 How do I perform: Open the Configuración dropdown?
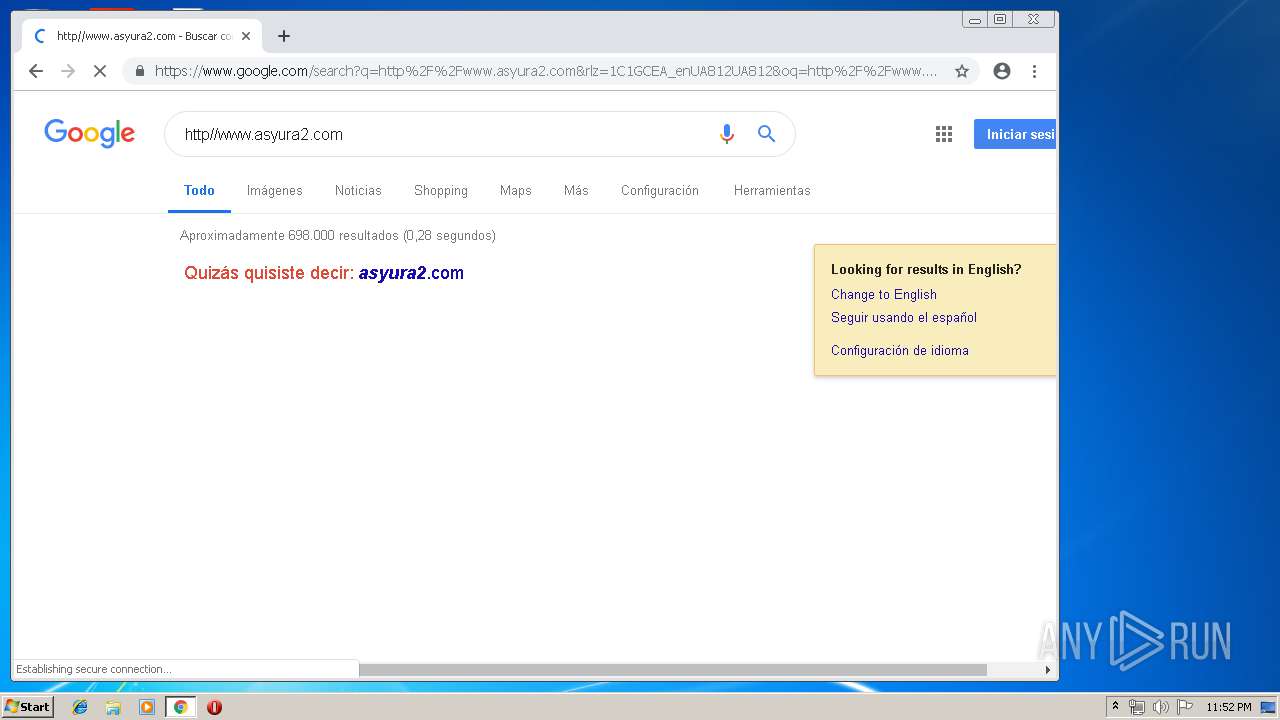tap(660, 190)
